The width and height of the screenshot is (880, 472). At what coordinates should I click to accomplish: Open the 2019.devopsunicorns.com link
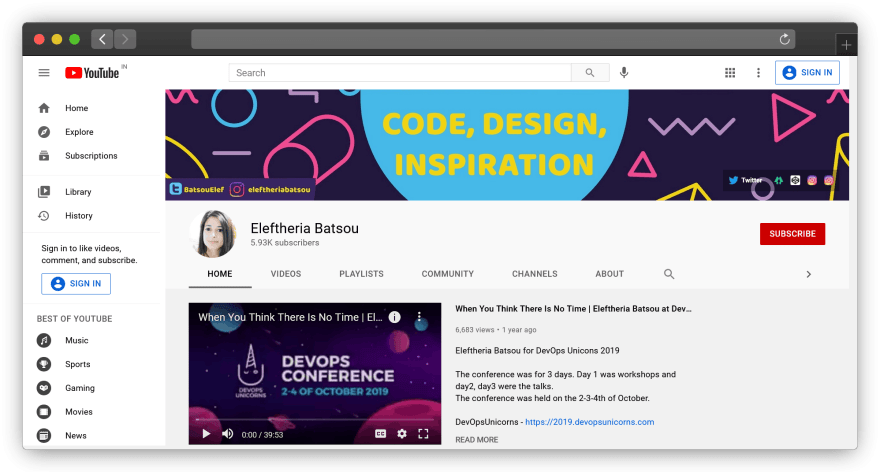pyautogui.click(x=589, y=422)
